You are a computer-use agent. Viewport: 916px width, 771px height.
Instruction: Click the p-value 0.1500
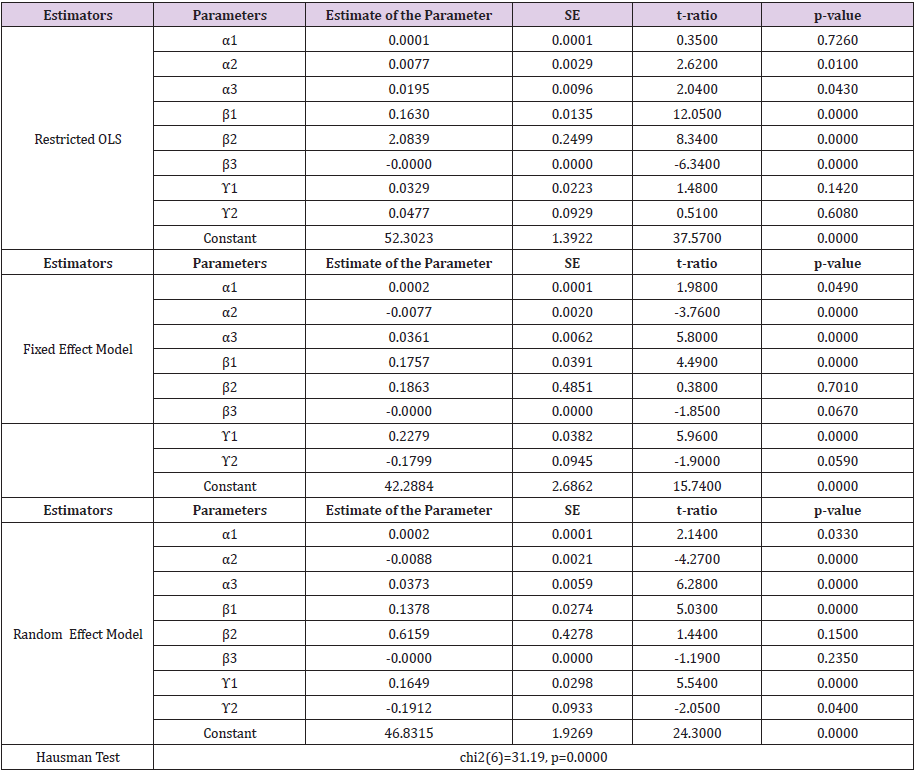tap(837, 634)
